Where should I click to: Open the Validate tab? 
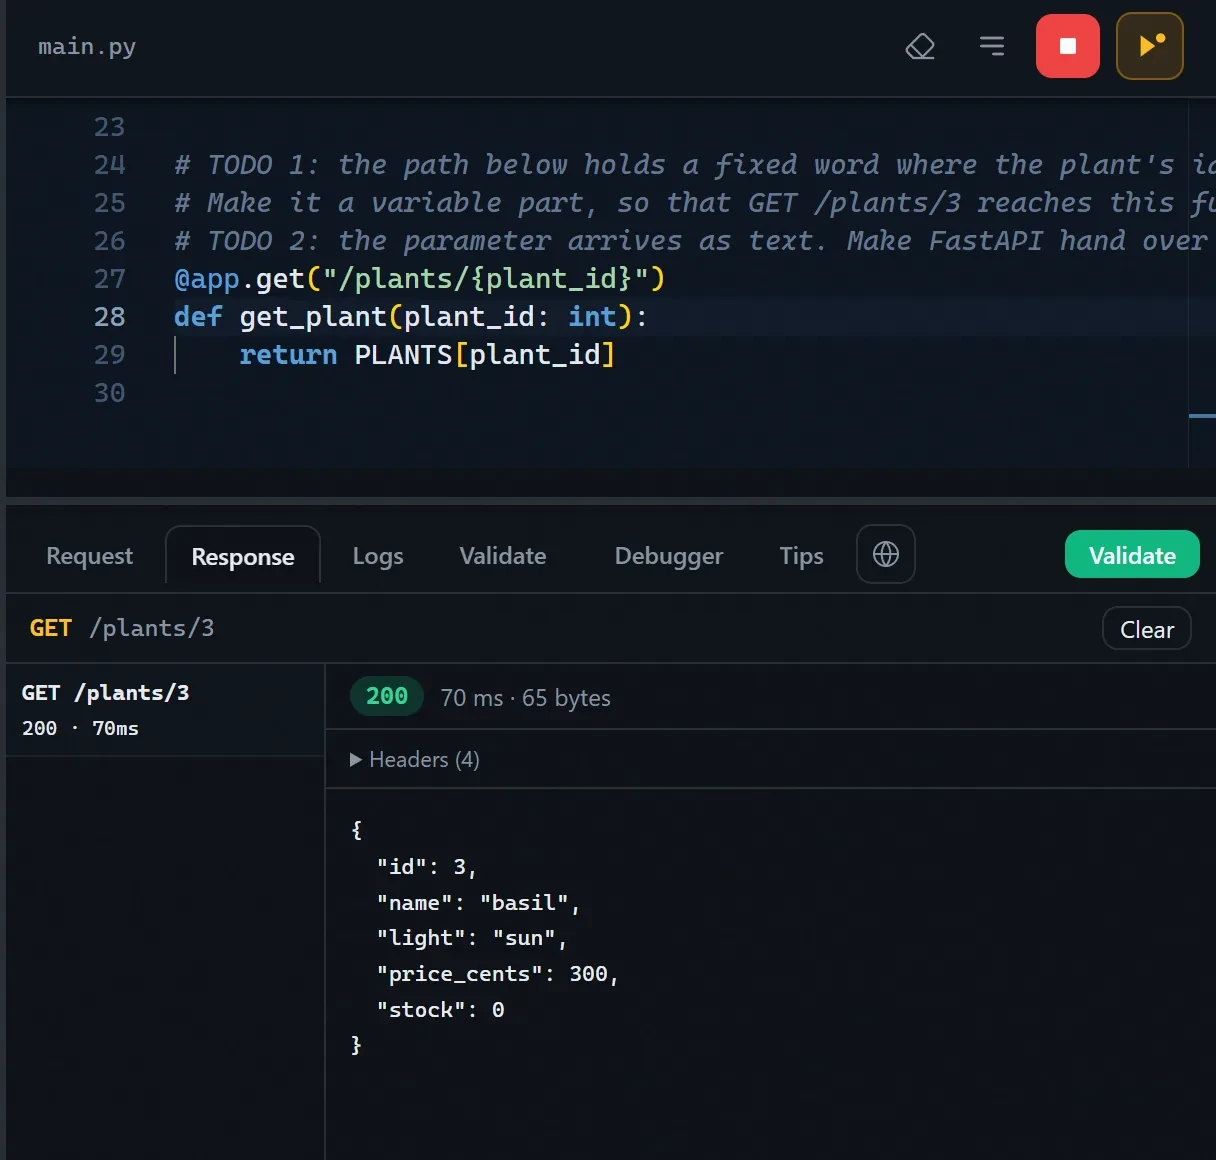pyautogui.click(x=503, y=555)
